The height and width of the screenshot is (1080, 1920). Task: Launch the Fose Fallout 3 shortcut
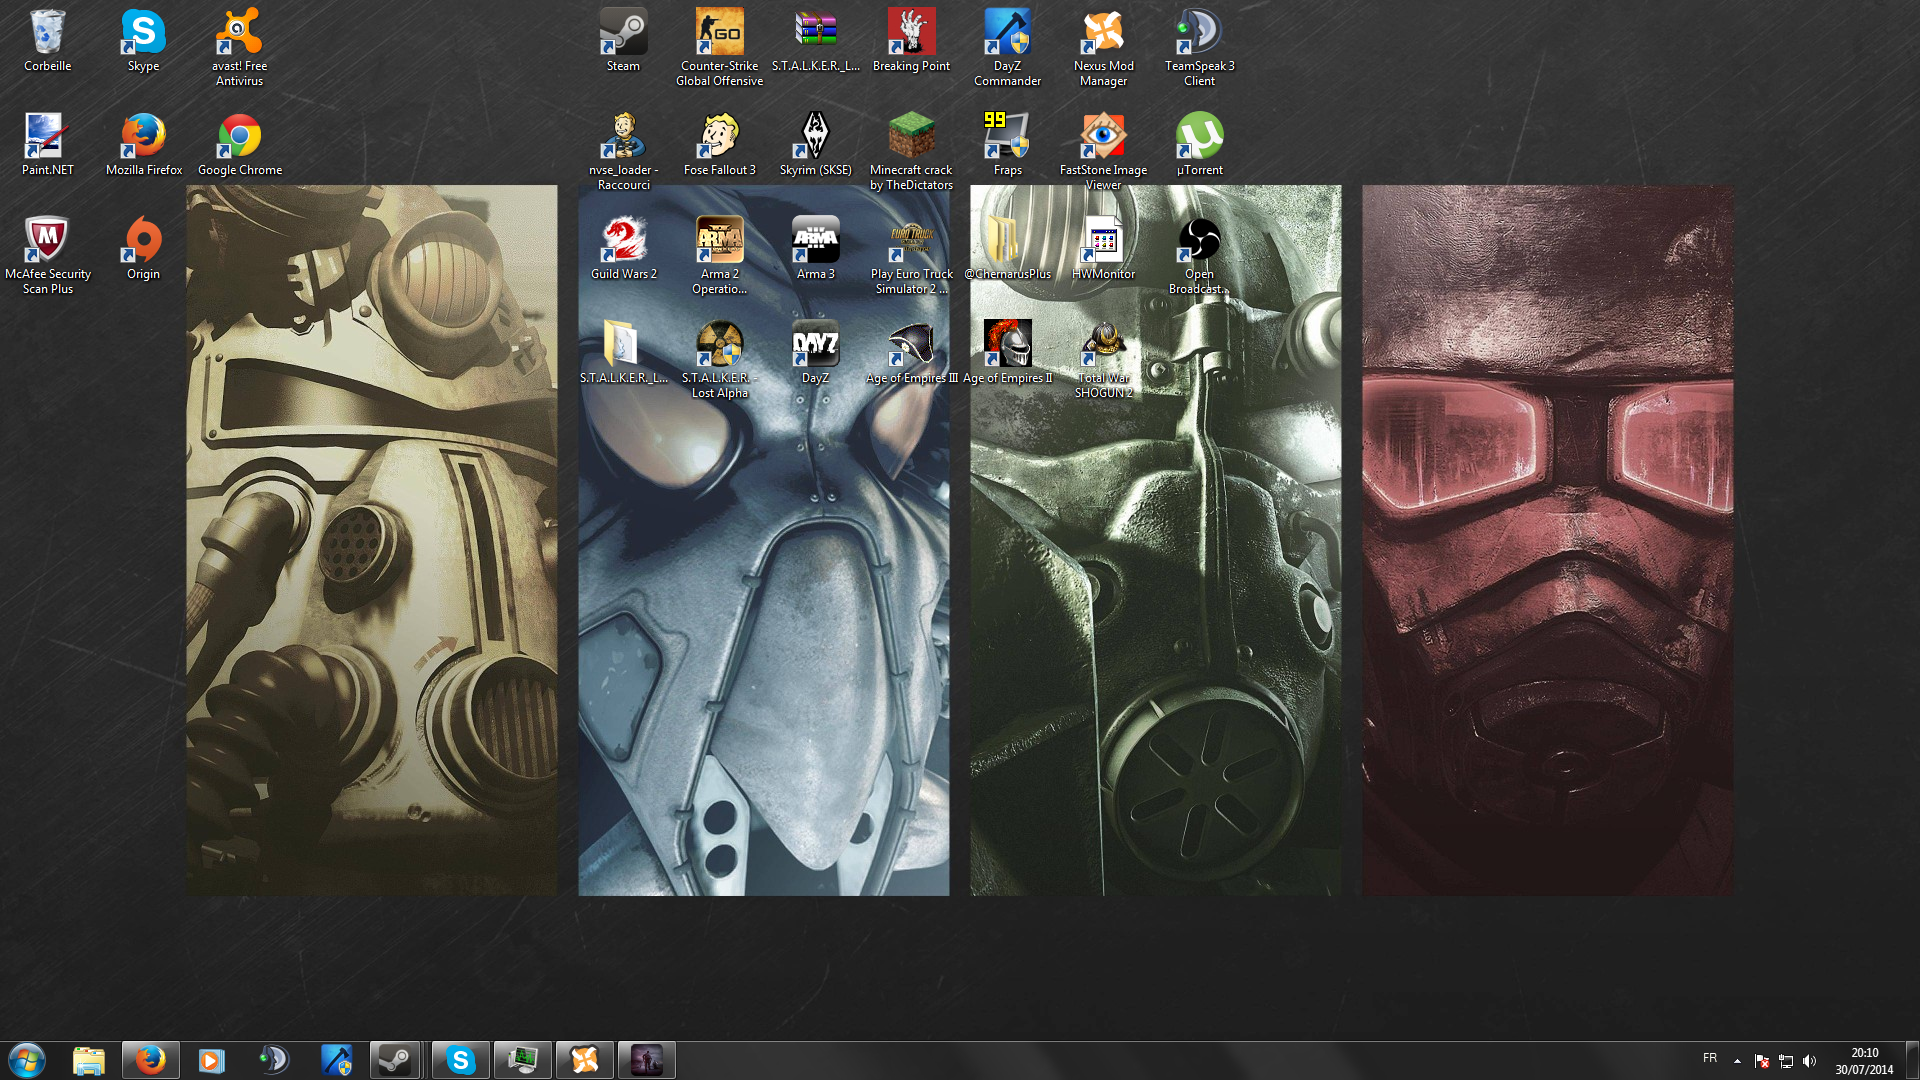click(x=719, y=145)
